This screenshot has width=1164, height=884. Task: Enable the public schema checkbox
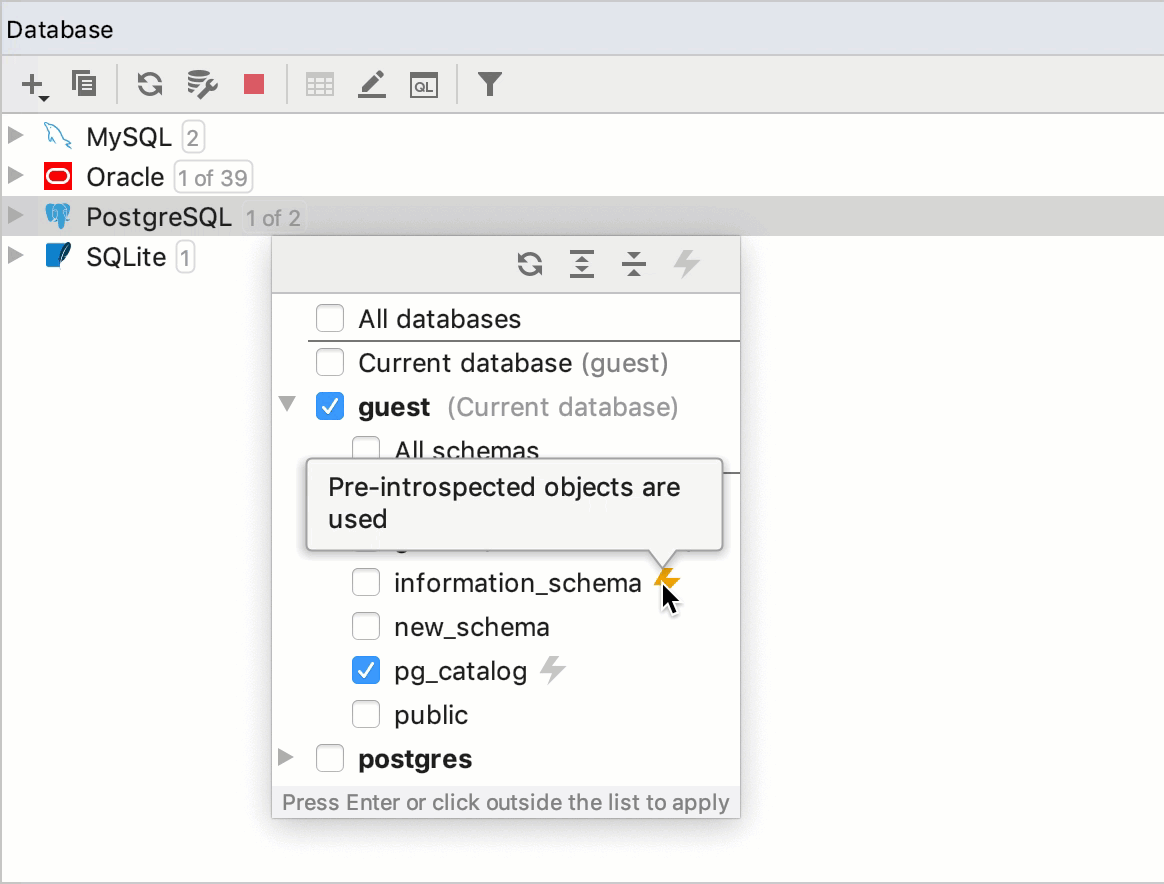366,714
